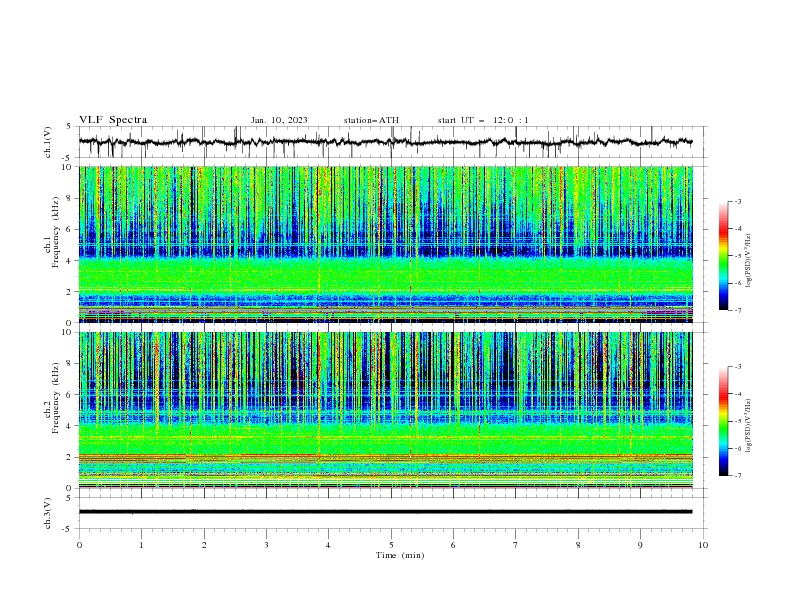792x612 pixels.
Task: Click the '4' frequency tick of ch.2 spectrogram
Action: [x=71, y=426]
